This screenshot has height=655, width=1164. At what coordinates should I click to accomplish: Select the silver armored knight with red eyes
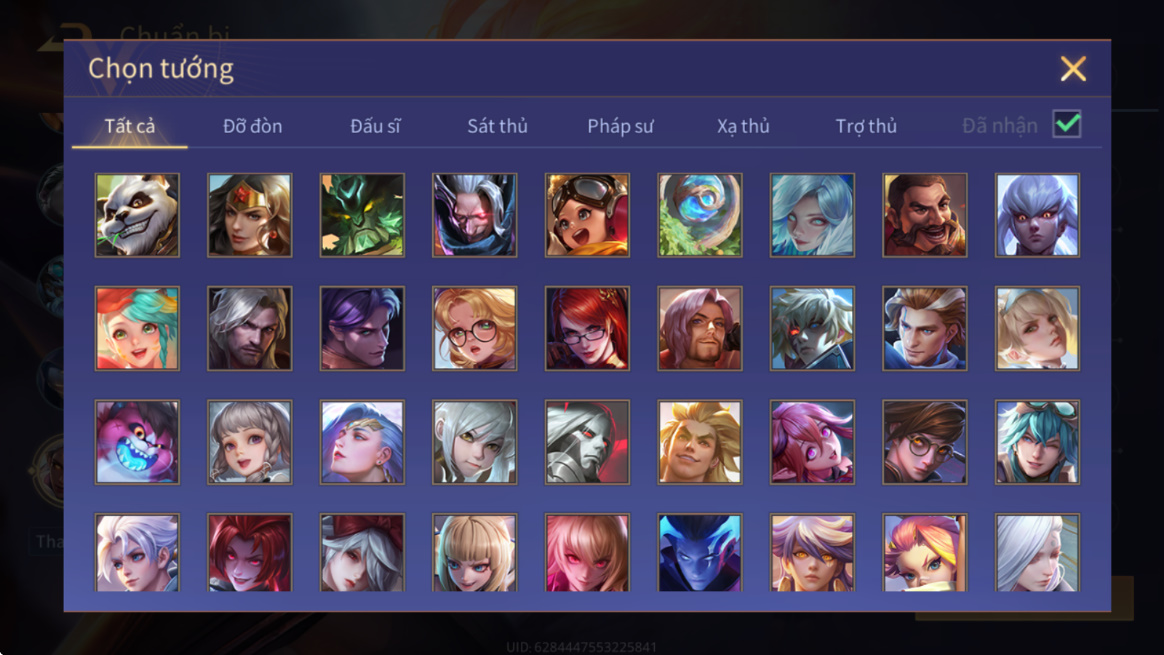tap(587, 443)
